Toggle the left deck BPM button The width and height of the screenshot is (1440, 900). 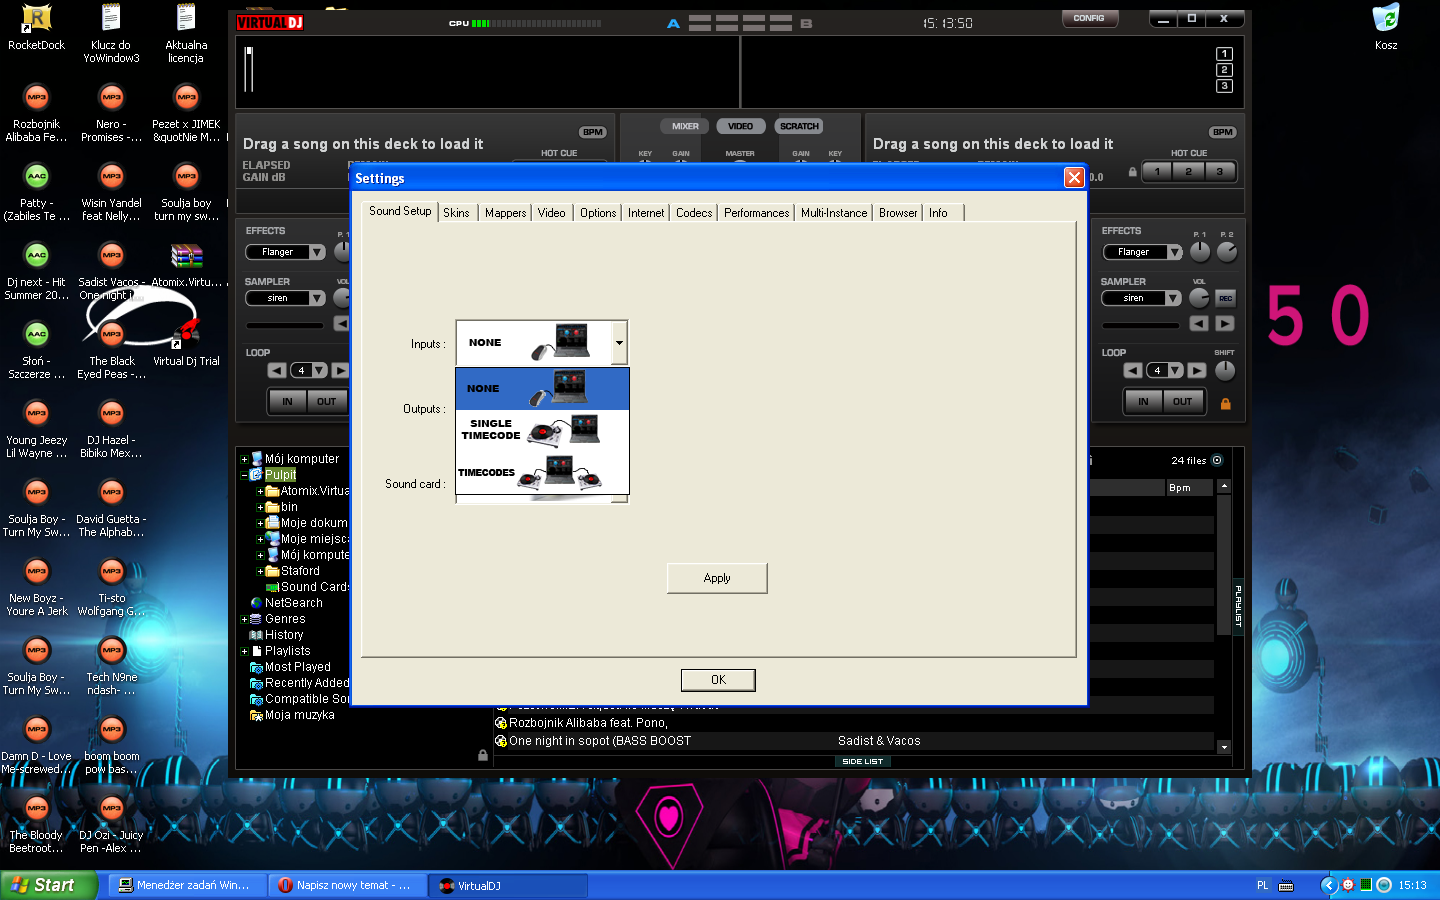(593, 132)
